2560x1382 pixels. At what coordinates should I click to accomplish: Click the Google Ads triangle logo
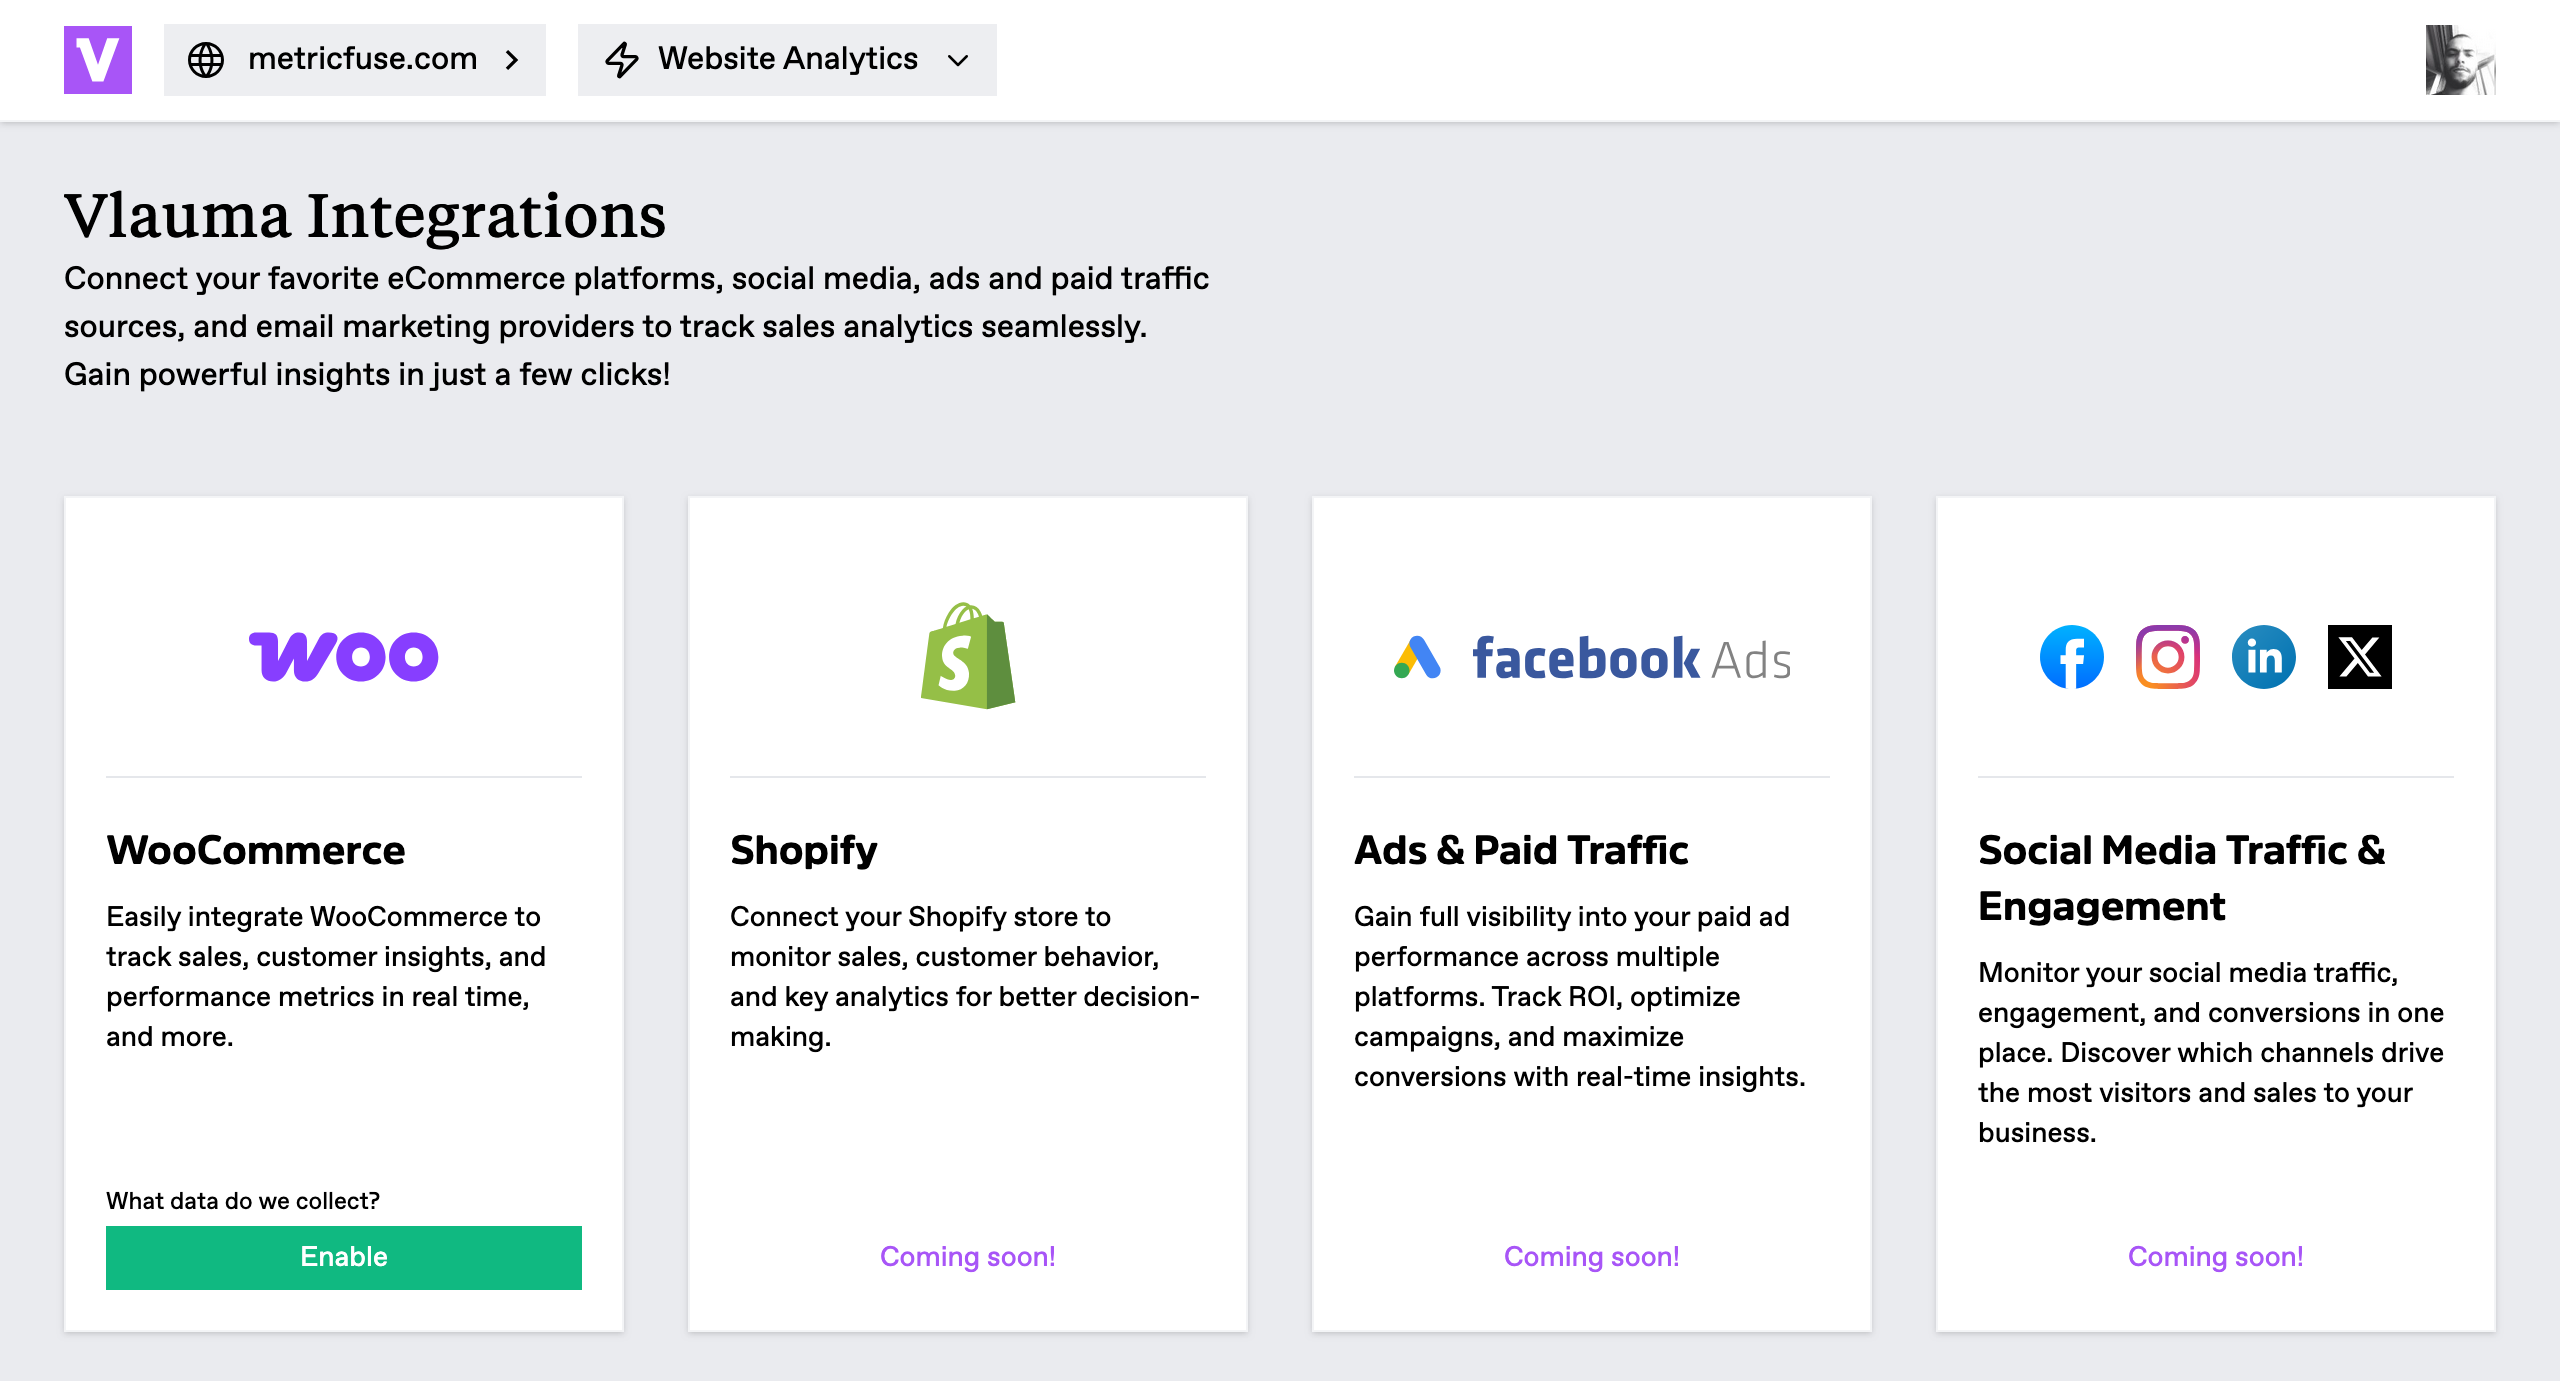click(1417, 658)
